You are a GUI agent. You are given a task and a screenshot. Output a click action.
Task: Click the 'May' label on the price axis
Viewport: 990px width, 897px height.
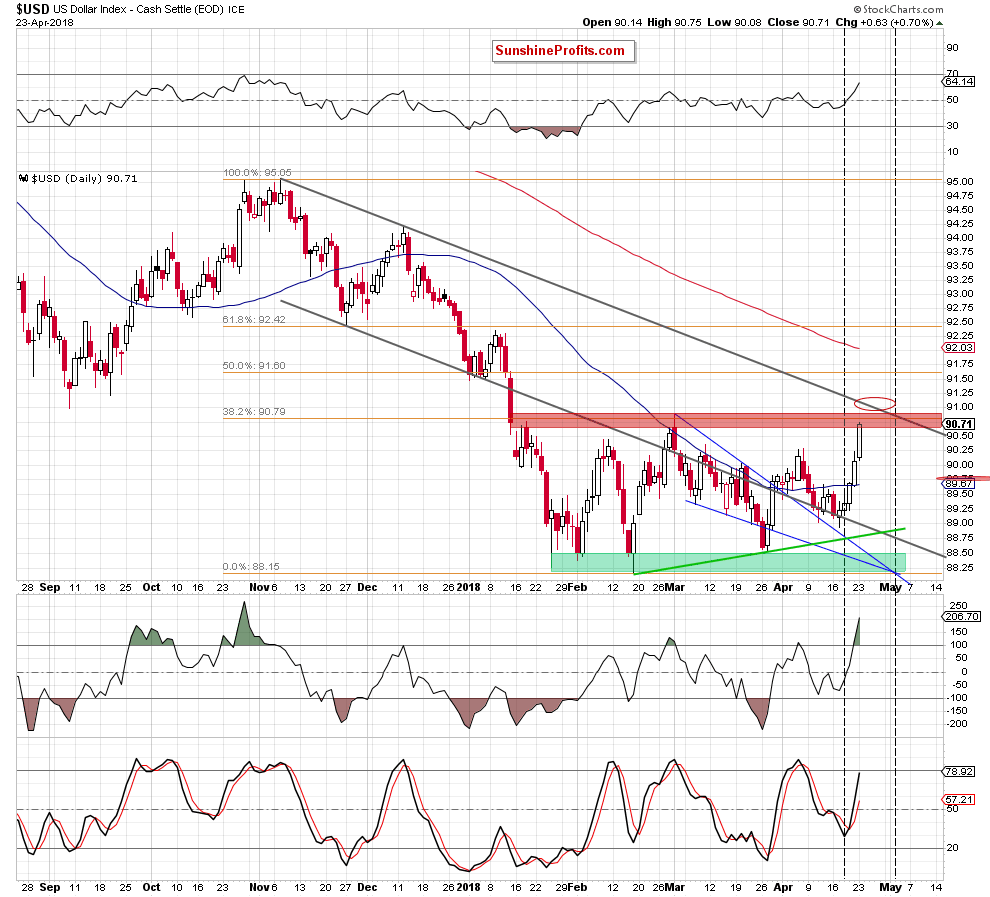tap(891, 587)
